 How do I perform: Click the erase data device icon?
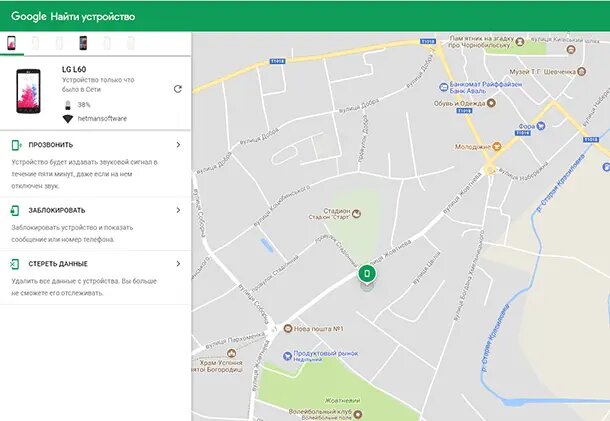click(x=15, y=264)
